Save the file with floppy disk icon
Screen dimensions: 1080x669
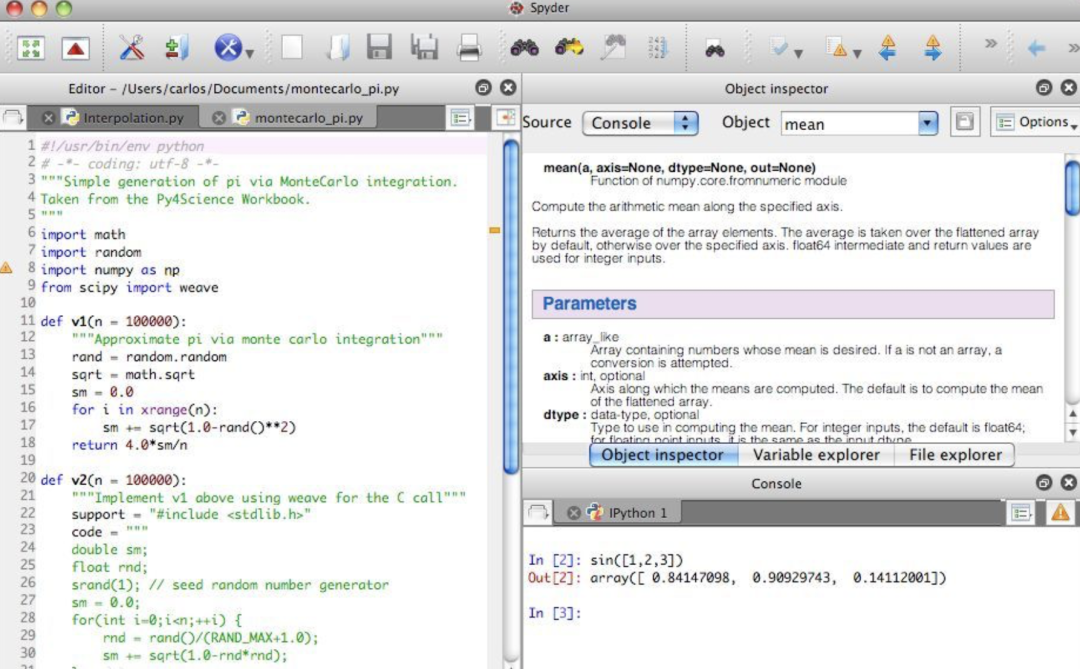point(379,48)
